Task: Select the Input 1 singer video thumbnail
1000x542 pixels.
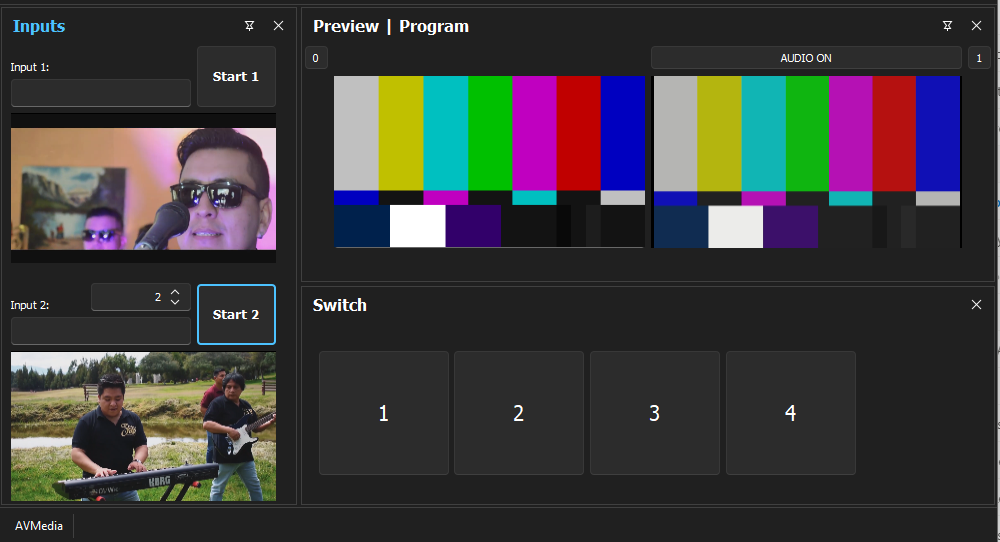Action: click(143, 188)
